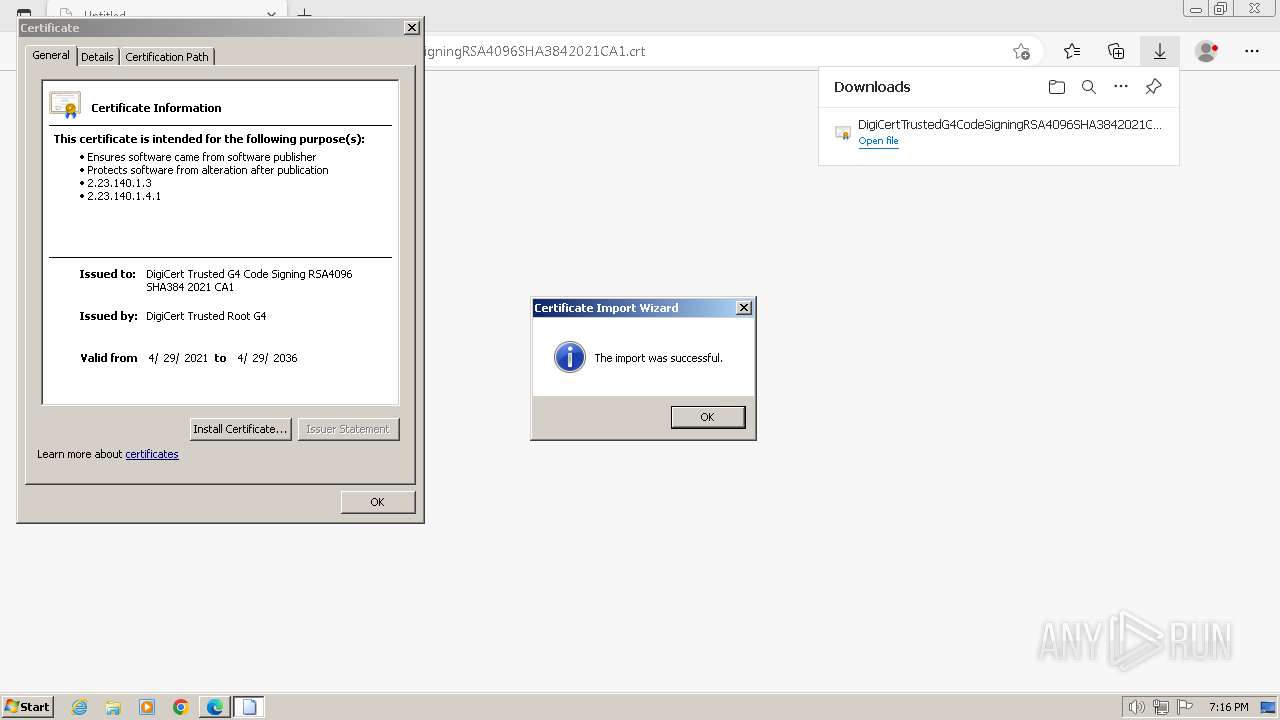Click Open file link in Downloads
1280x720 pixels.
pyautogui.click(x=878, y=141)
